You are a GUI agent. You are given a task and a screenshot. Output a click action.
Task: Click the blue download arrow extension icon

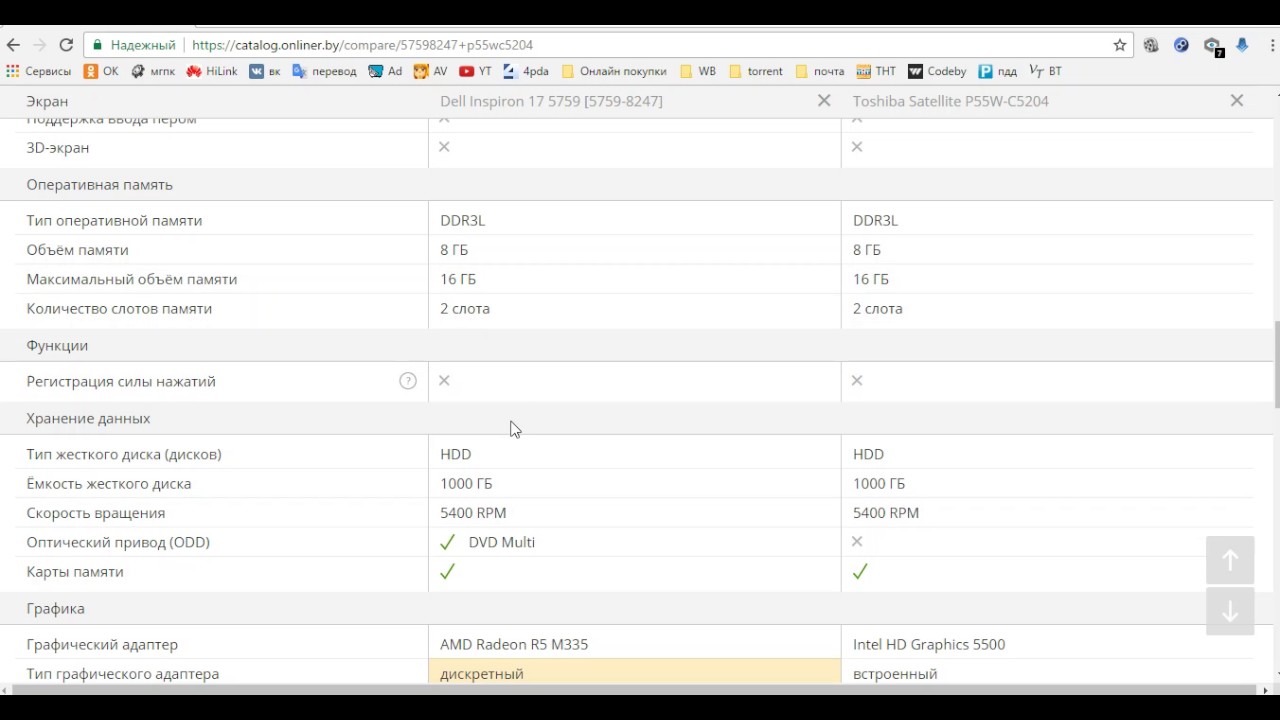tap(1242, 45)
